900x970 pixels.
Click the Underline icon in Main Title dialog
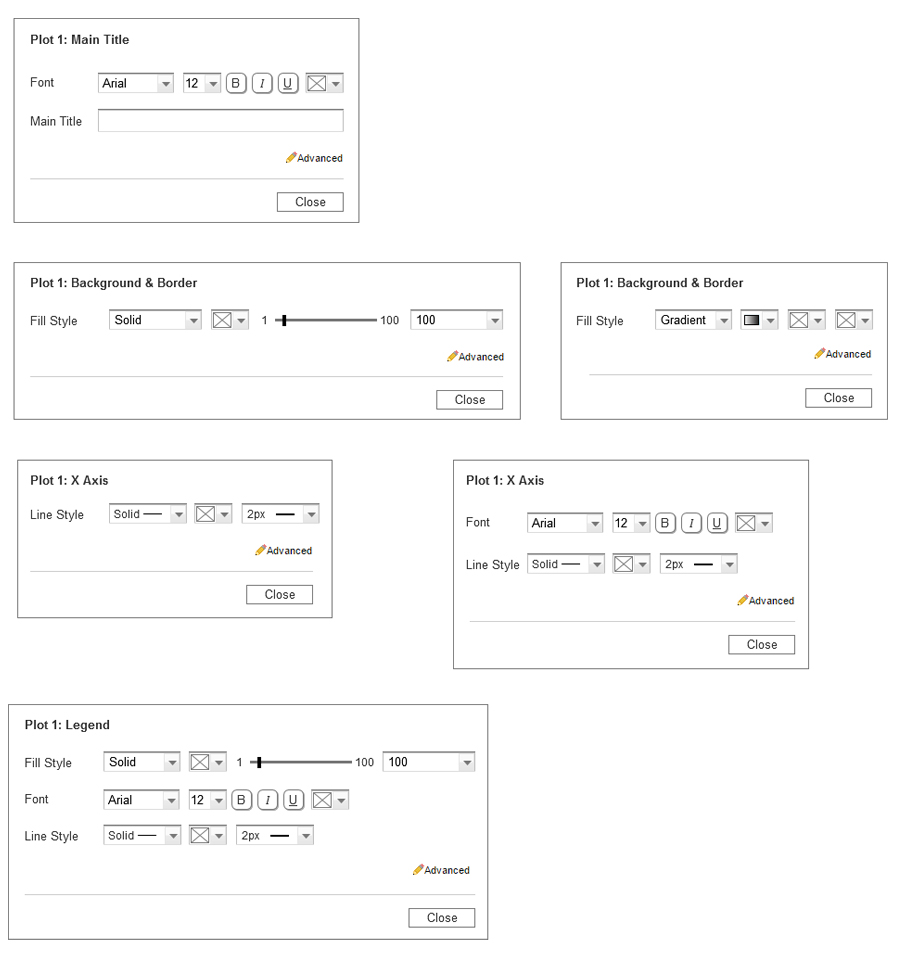tap(288, 83)
